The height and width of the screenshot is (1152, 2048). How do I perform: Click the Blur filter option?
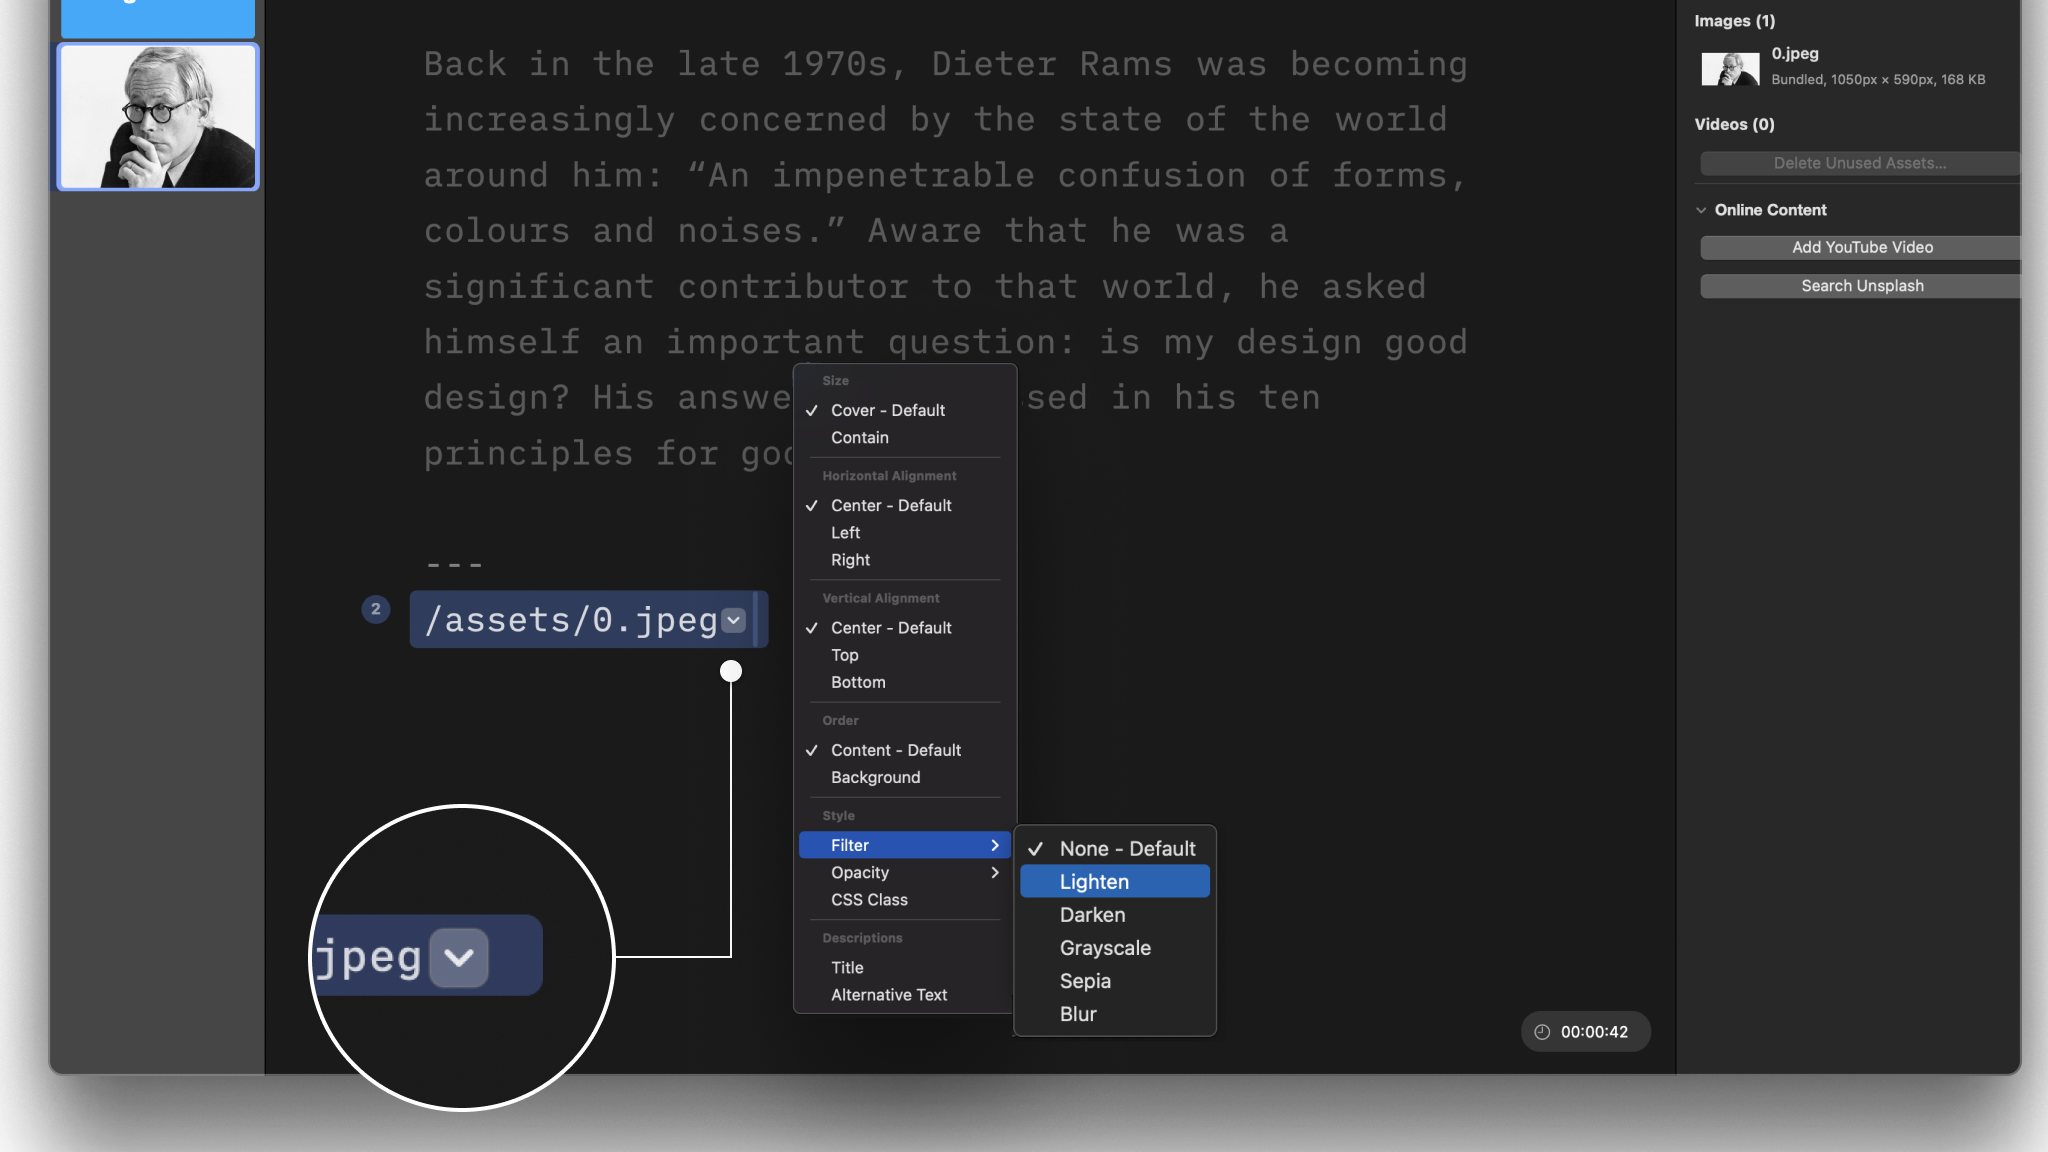point(1077,1013)
